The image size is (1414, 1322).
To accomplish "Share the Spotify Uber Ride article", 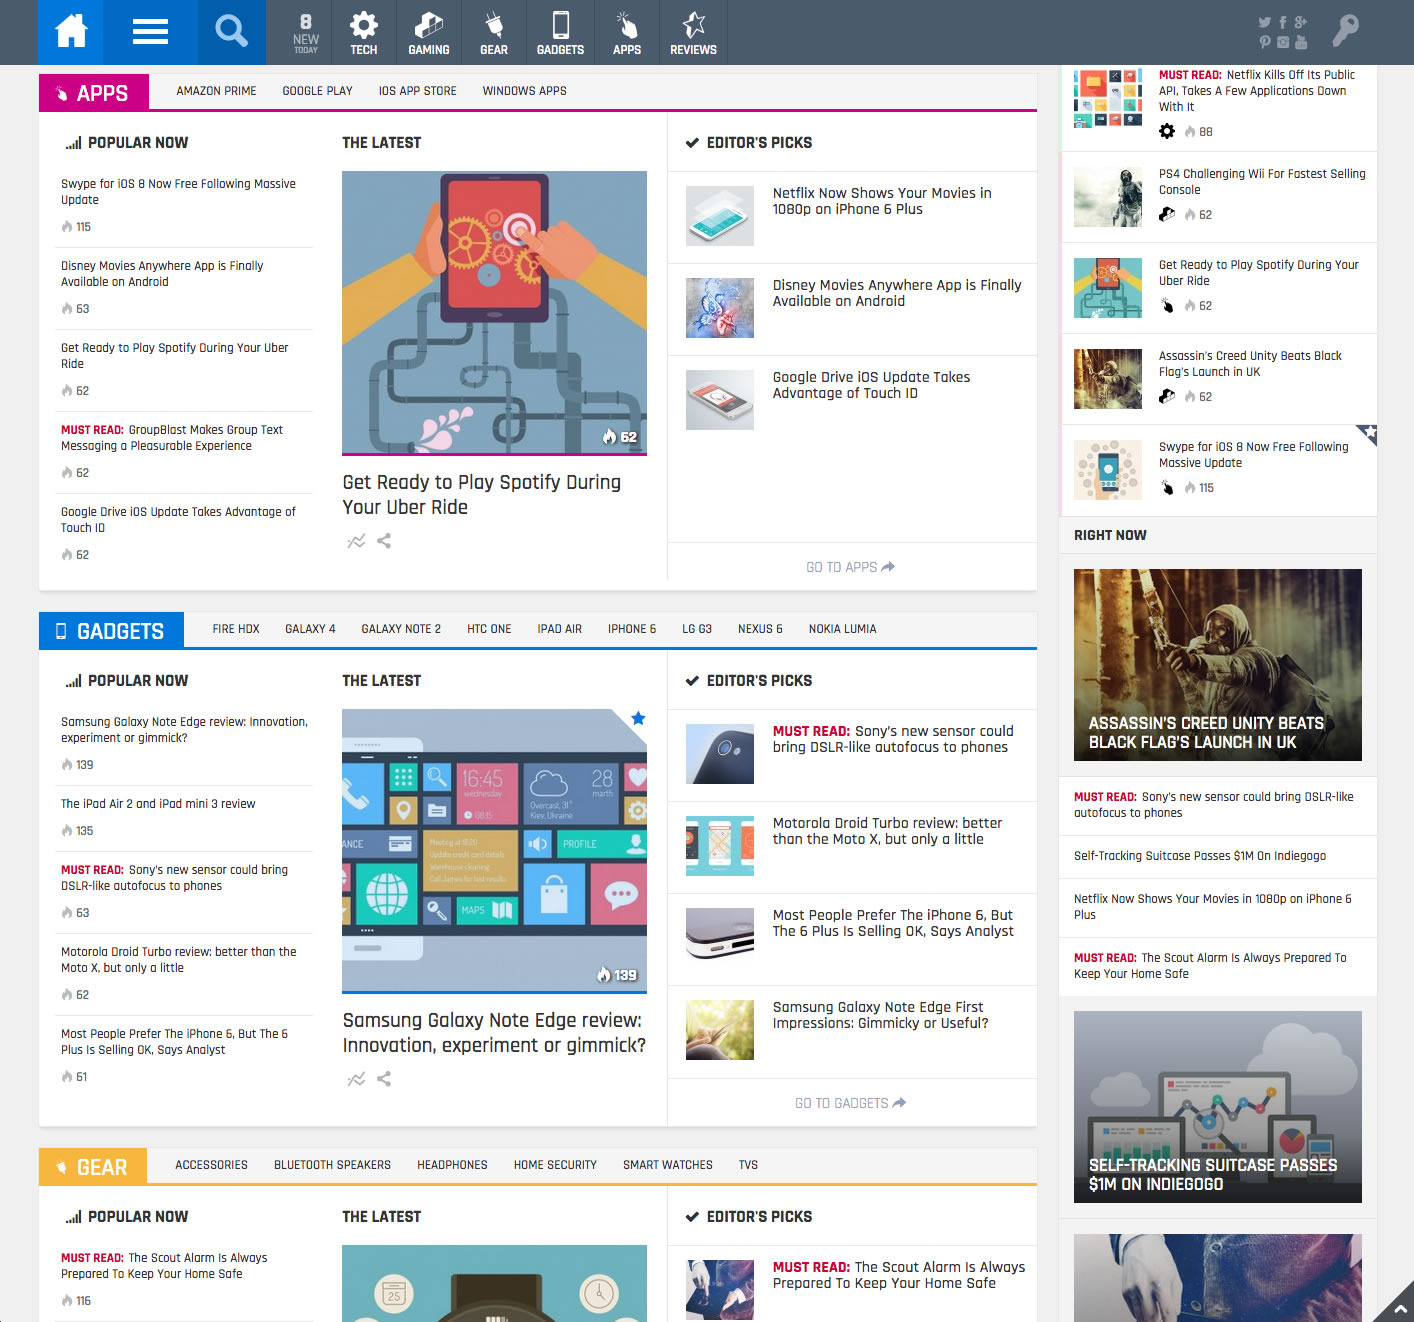I will 384,541.
